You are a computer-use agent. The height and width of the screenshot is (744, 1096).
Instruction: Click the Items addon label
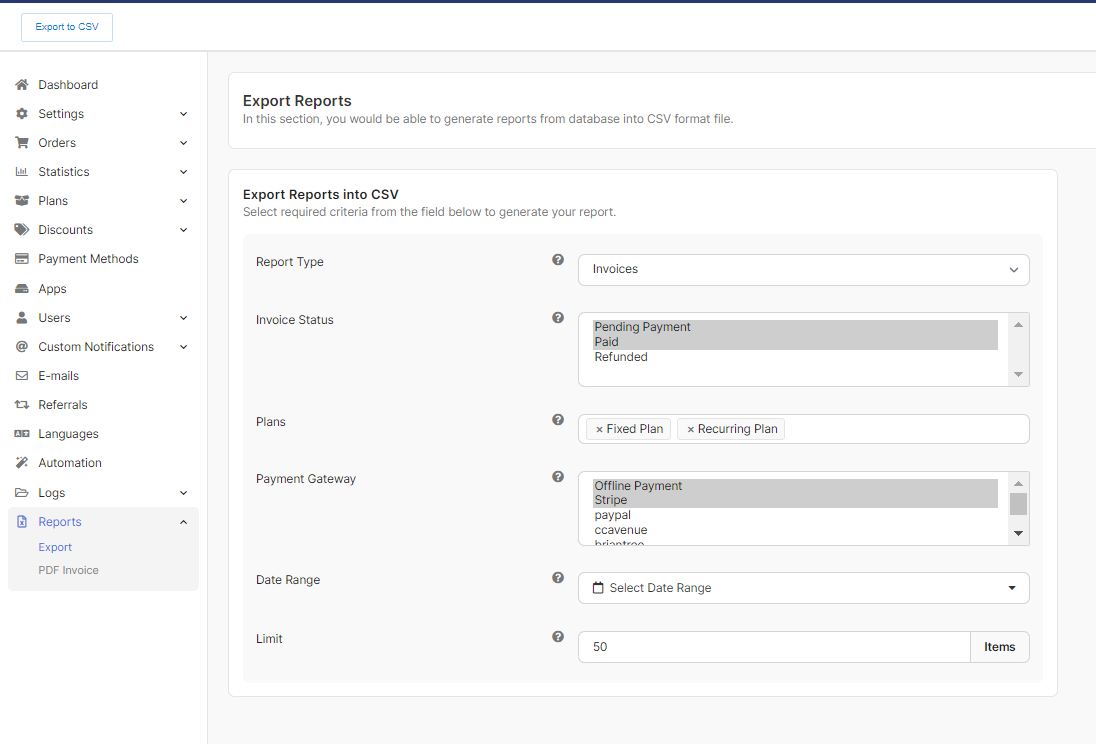click(1000, 647)
